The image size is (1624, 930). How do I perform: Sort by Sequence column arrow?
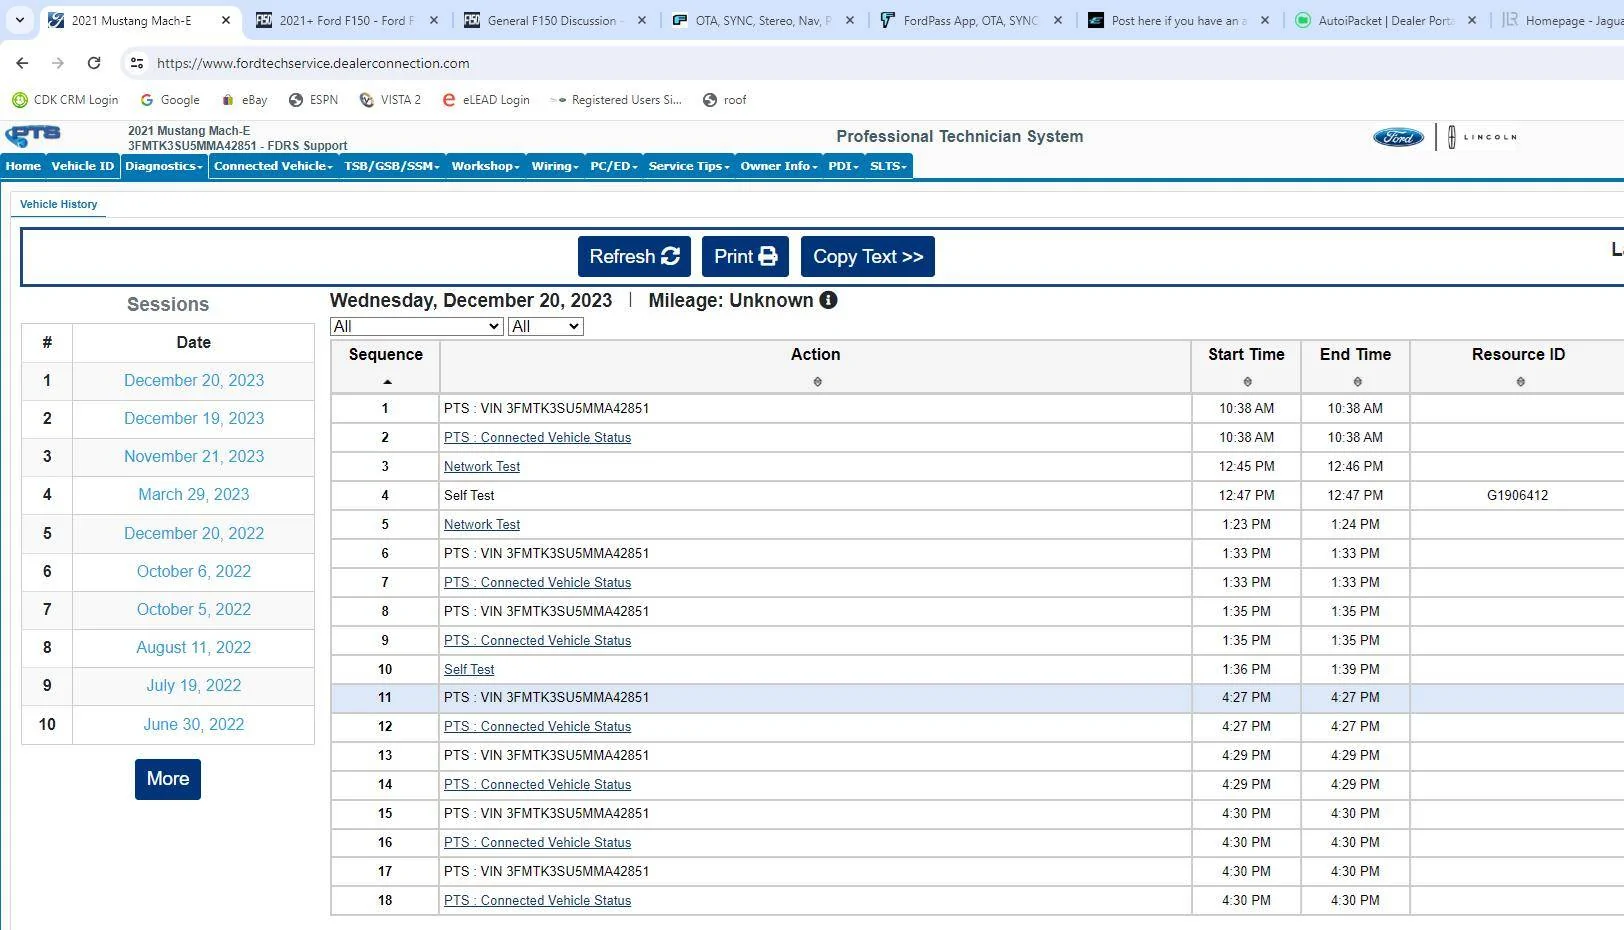[387, 382]
